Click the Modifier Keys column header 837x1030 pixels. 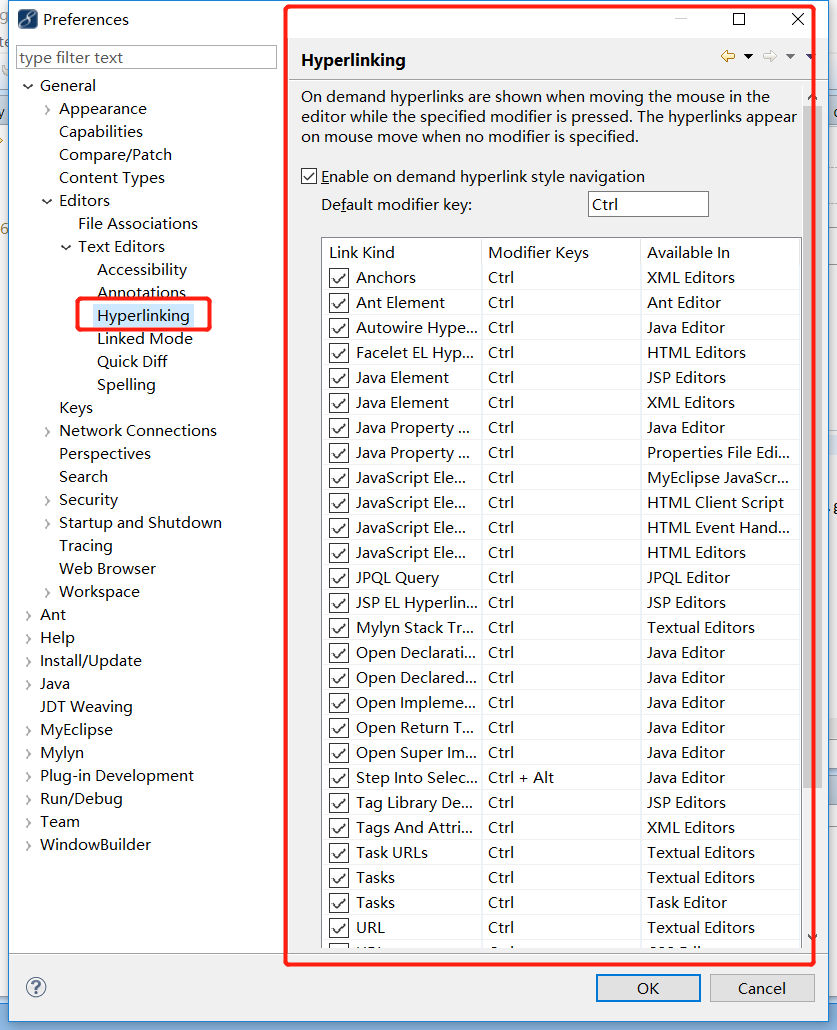click(x=561, y=252)
